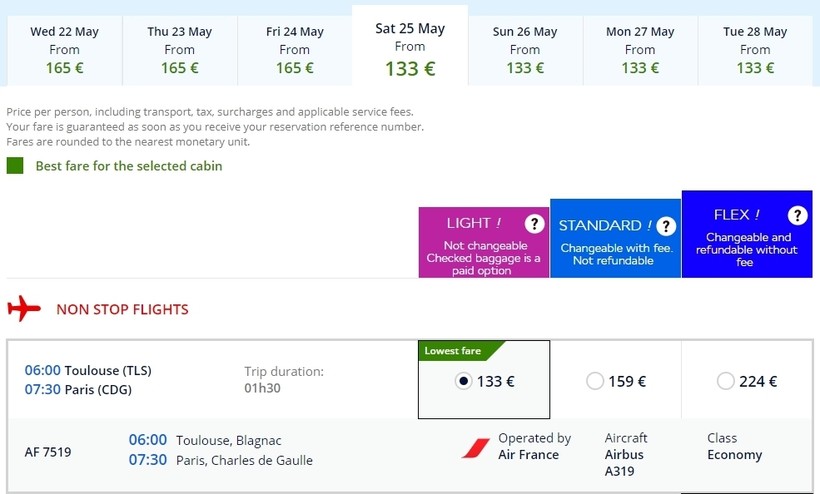Switch to Mon 27 May date tab

coord(640,50)
